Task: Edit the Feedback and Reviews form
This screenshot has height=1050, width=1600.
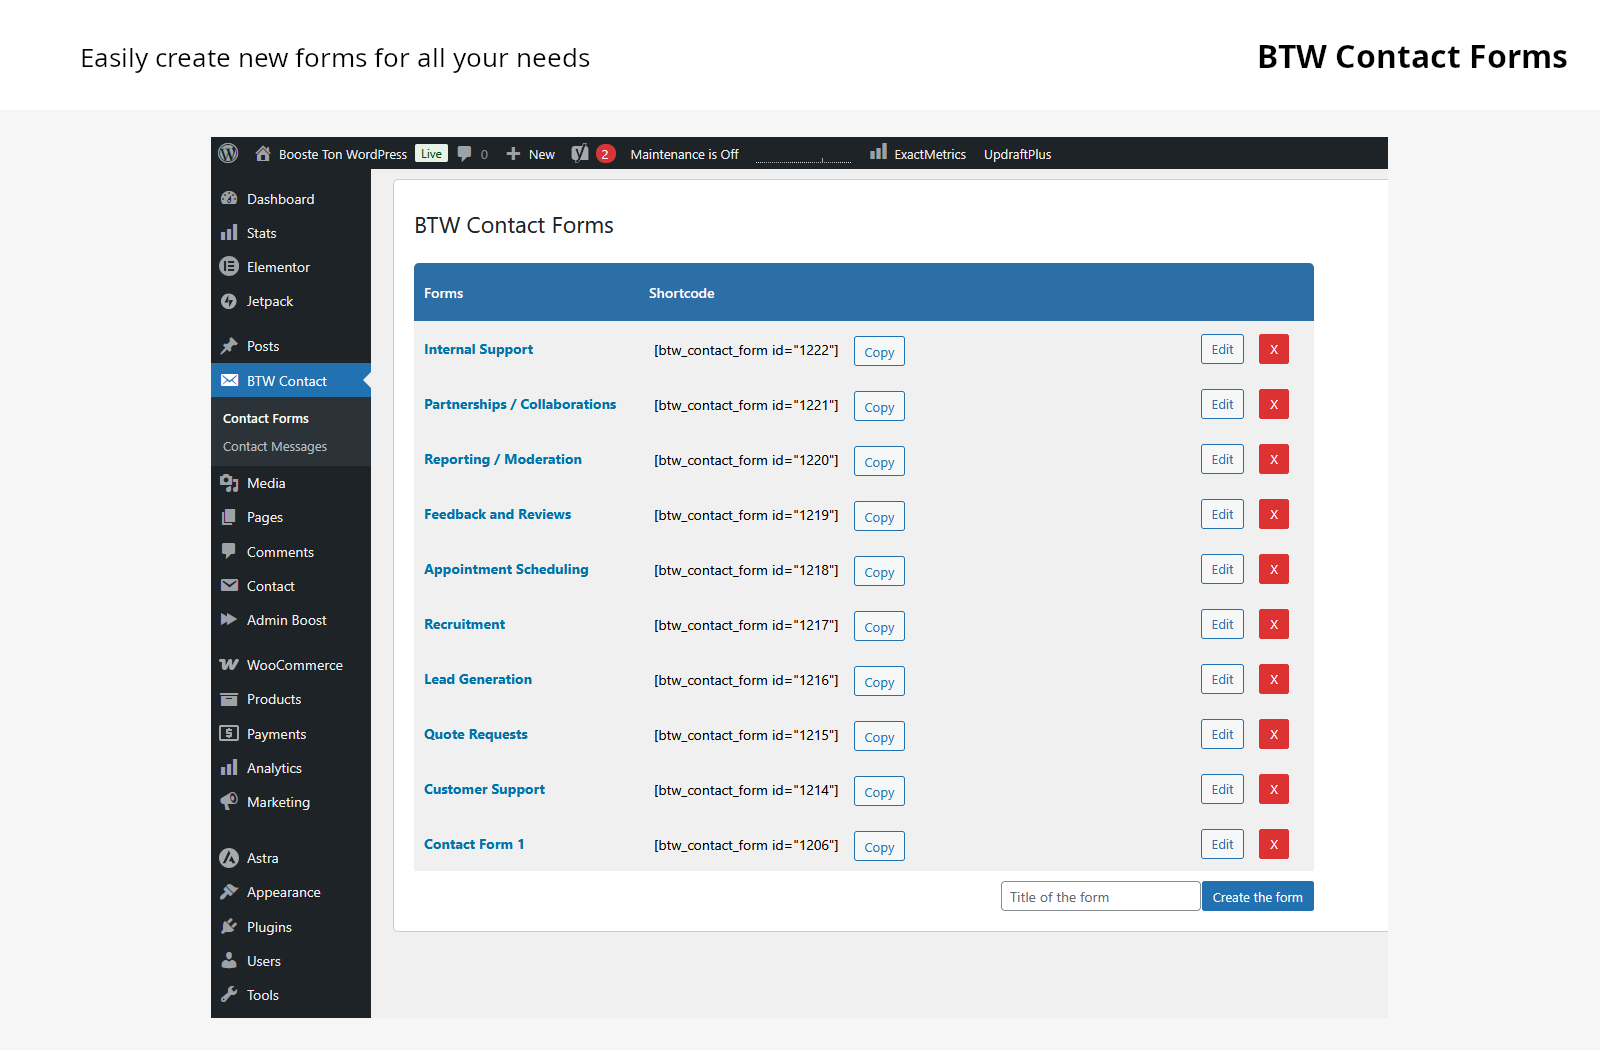Action: click(x=1222, y=514)
